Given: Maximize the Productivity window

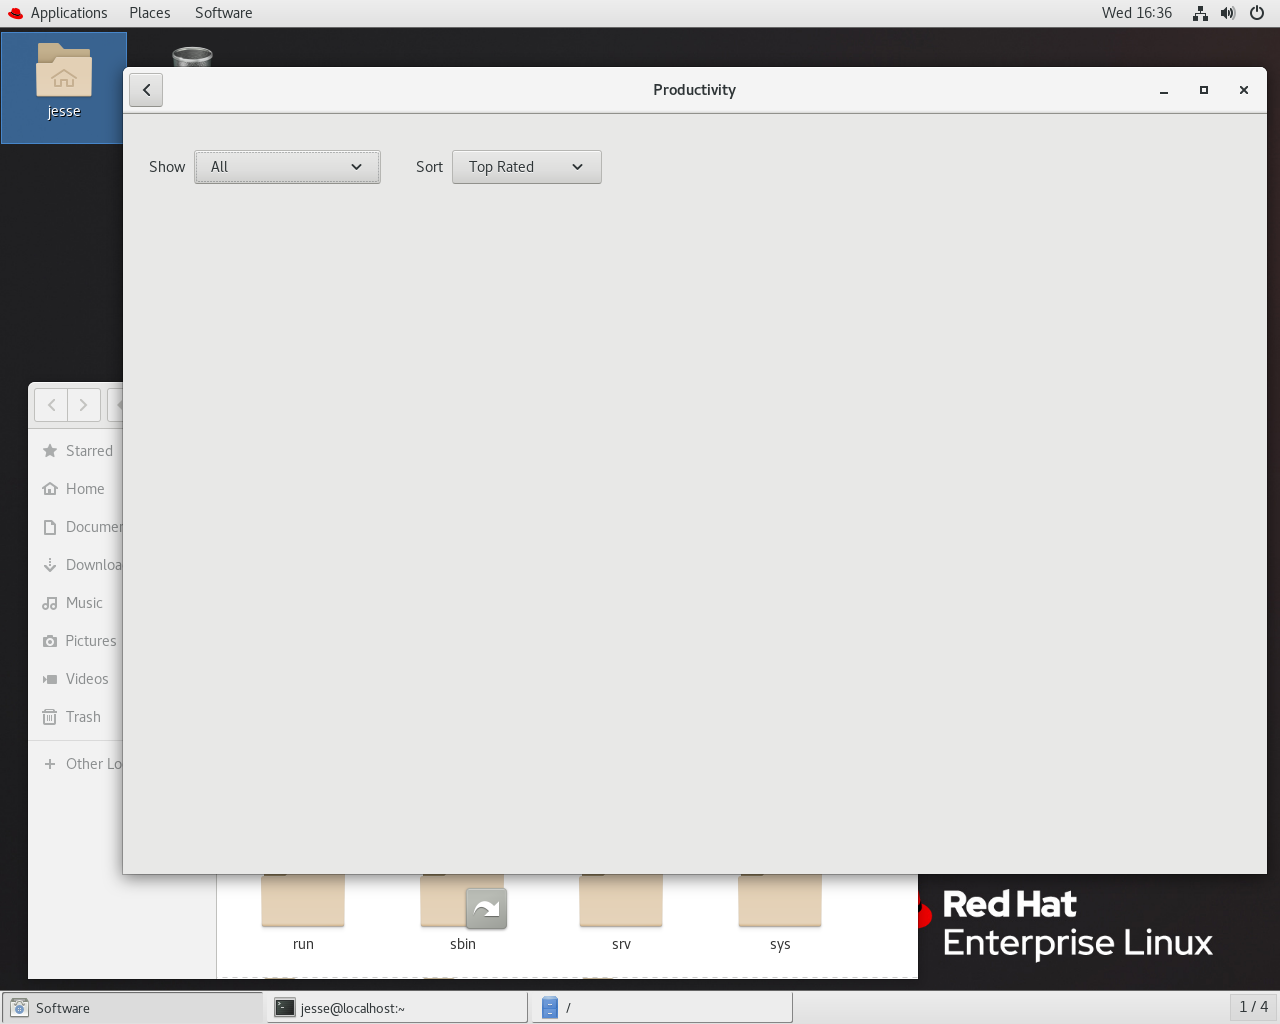Looking at the screenshot, I should tap(1204, 90).
